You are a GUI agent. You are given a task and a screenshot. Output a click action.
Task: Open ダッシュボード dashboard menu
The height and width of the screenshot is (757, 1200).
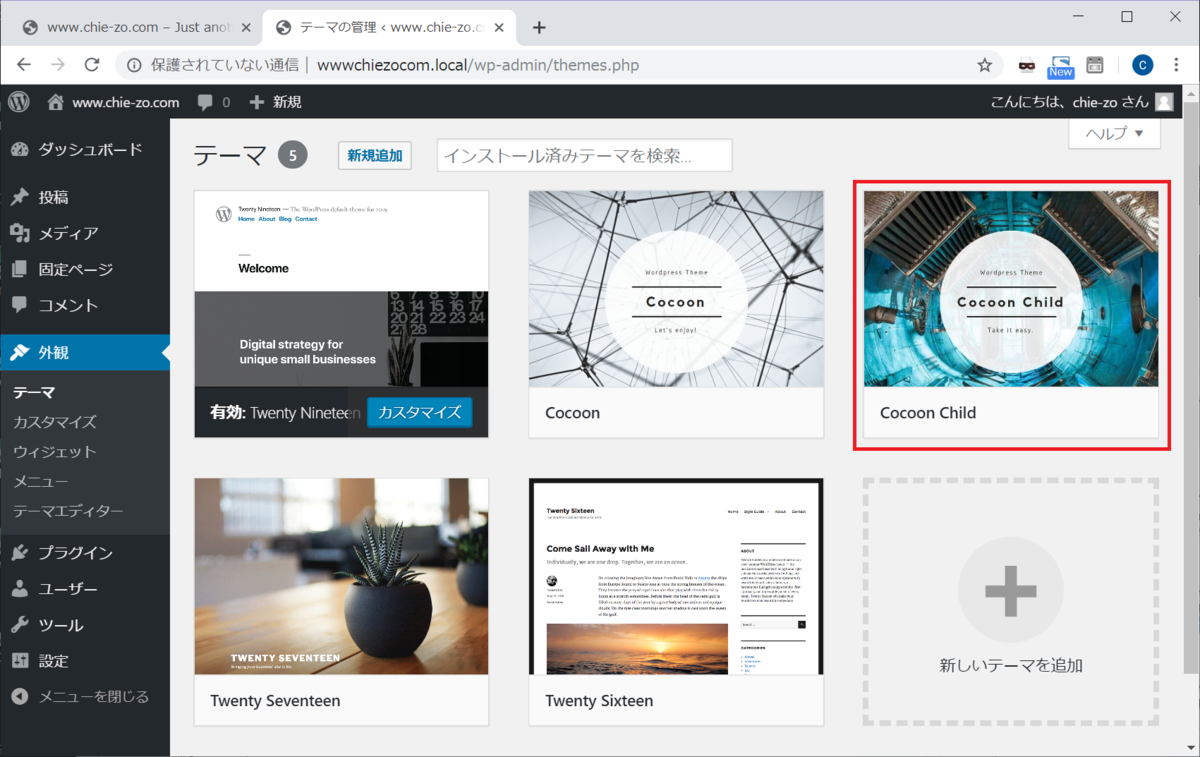(85, 150)
